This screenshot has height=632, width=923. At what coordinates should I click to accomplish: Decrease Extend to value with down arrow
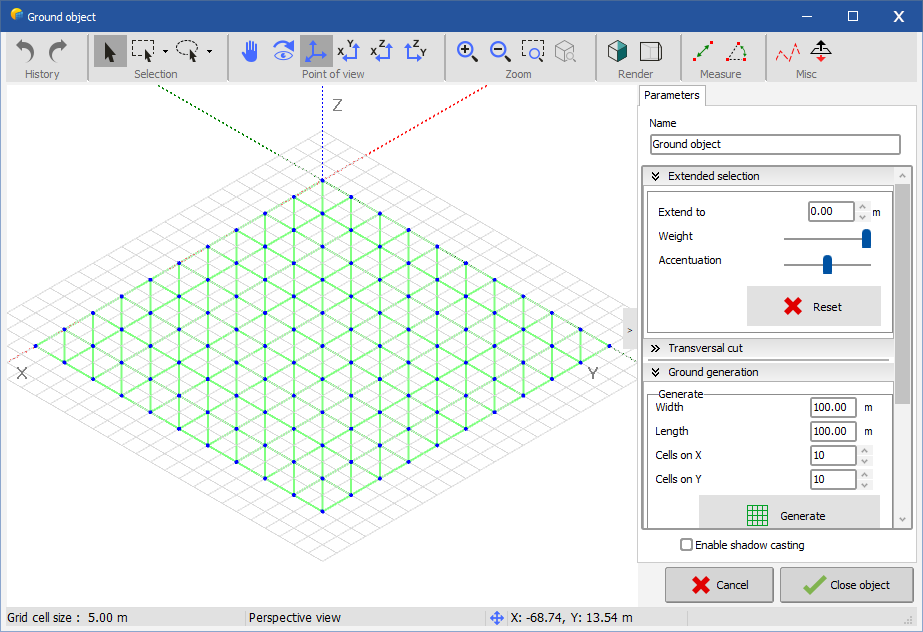tap(862, 217)
